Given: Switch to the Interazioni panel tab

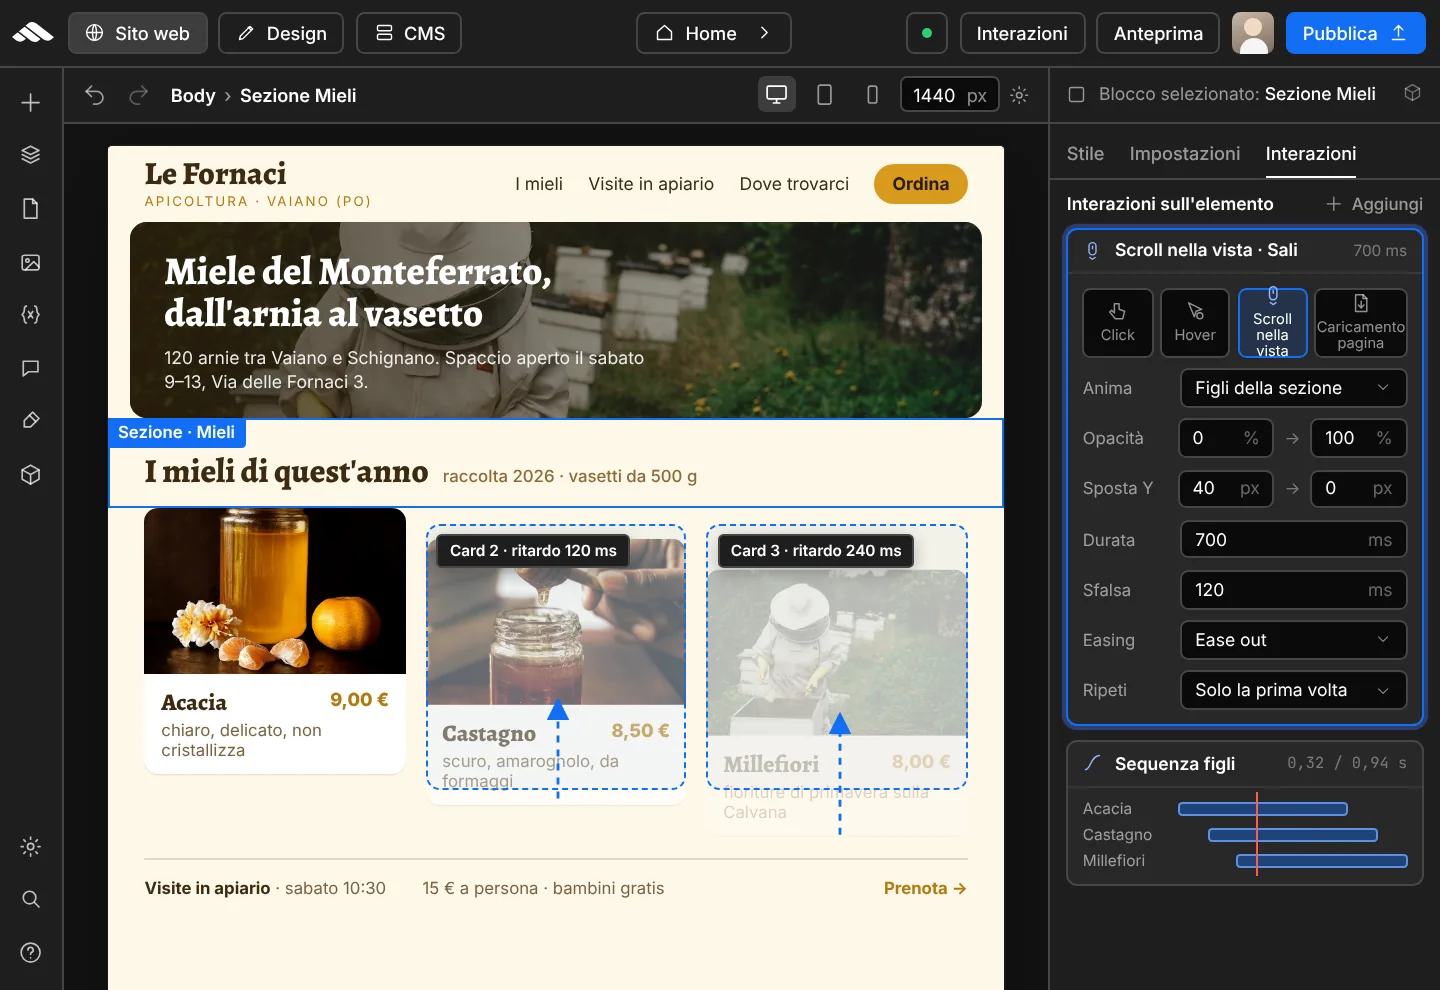Looking at the screenshot, I should (1311, 153).
